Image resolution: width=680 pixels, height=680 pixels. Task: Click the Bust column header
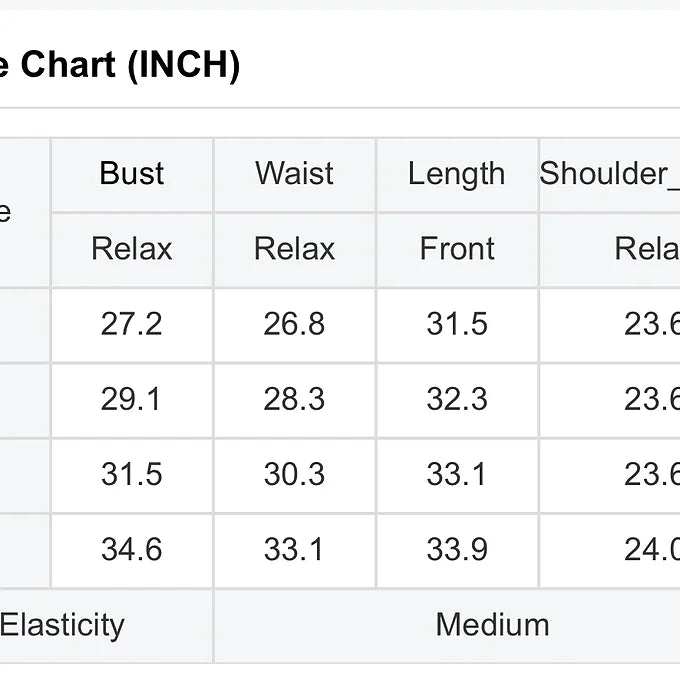click(x=132, y=173)
